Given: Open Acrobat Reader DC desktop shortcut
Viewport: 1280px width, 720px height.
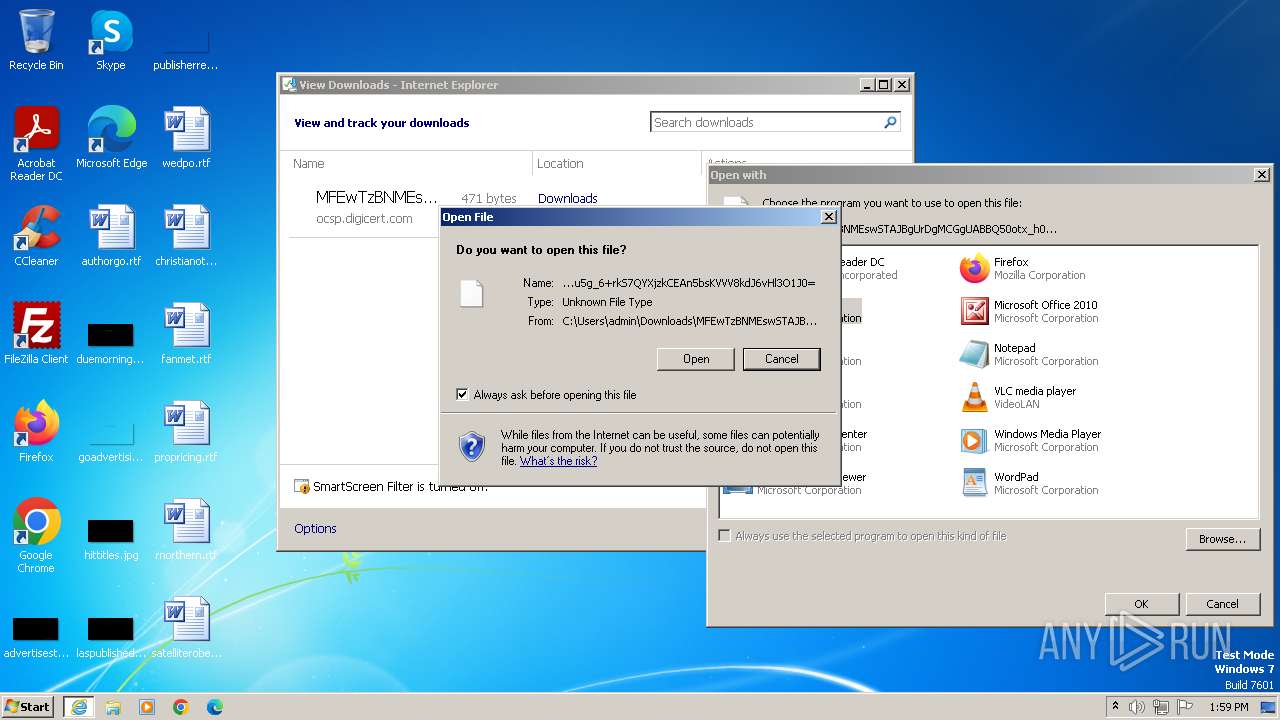Looking at the screenshot, I should coord(36,144).
